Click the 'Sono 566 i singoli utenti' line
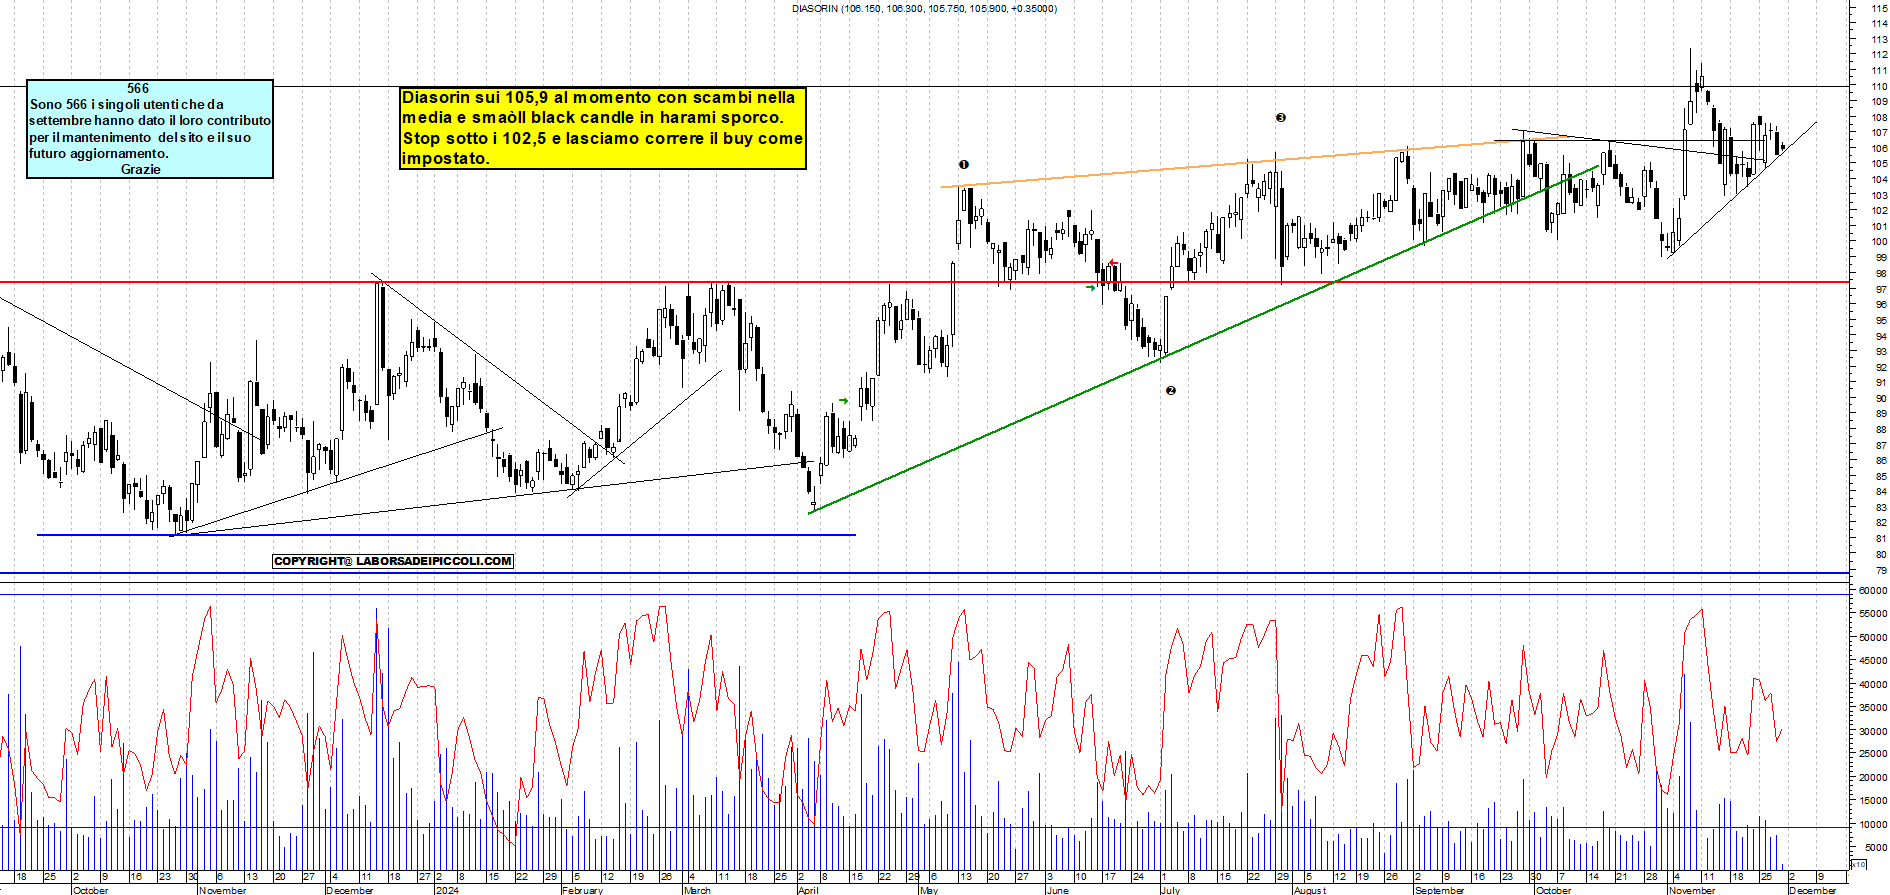The image size is (1890, 895). point(127,104)
